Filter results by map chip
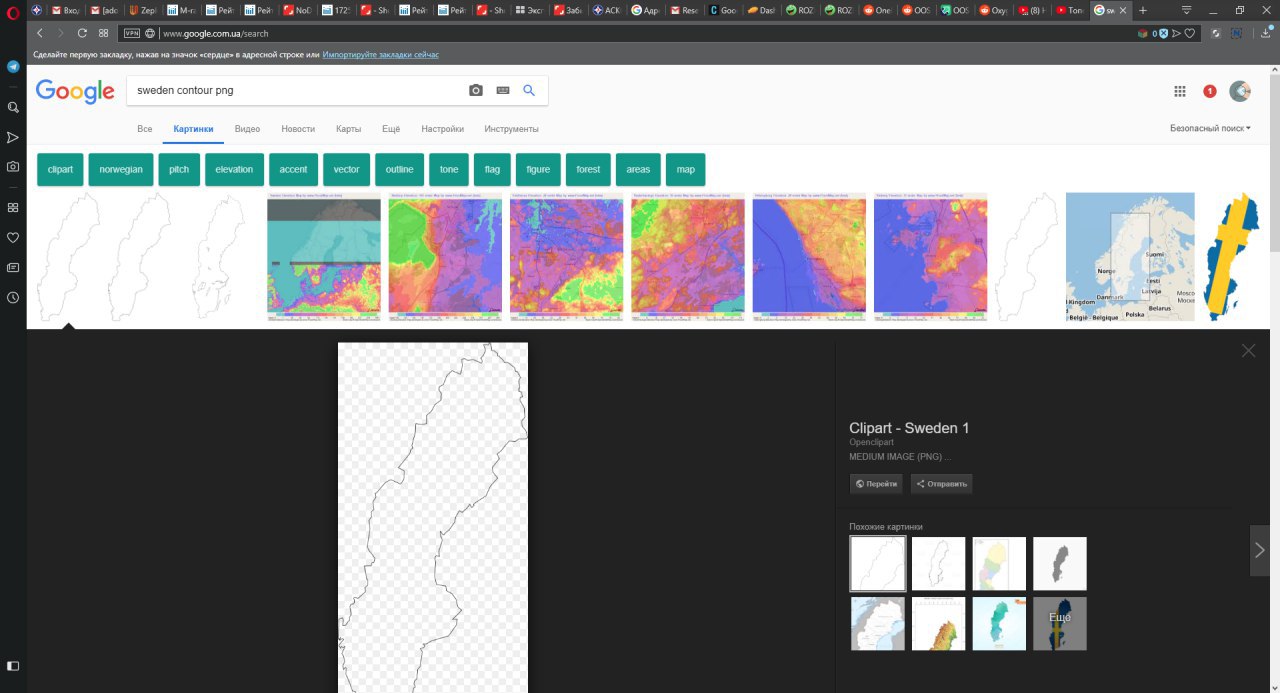The image size is (1280, 693). point(685,169)
